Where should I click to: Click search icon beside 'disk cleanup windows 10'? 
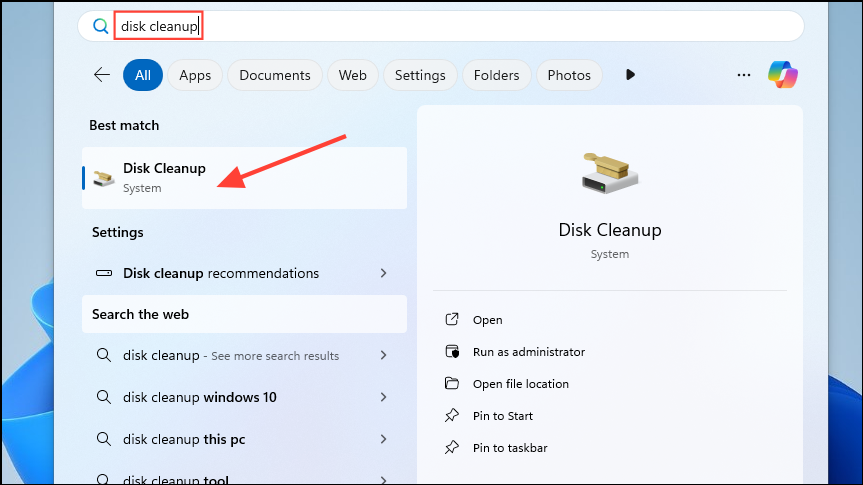click(x=103, y=397)
